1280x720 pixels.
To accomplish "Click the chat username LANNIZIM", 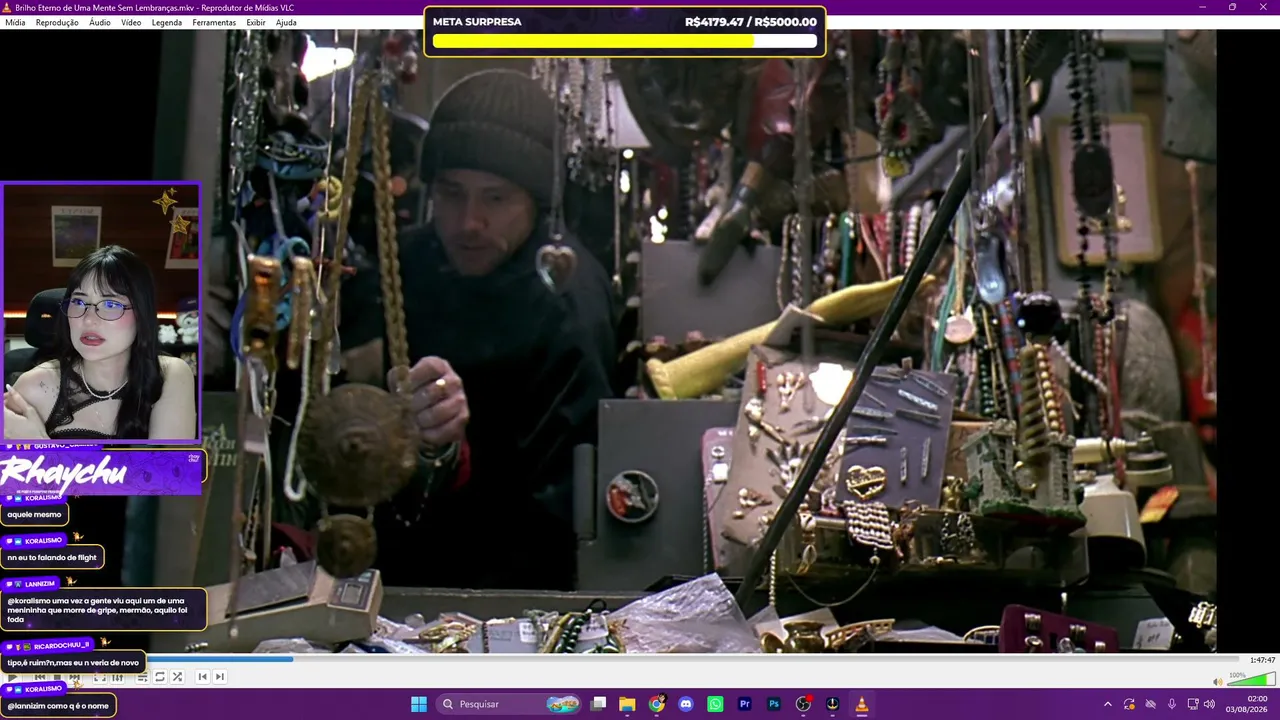I will 40,583.
